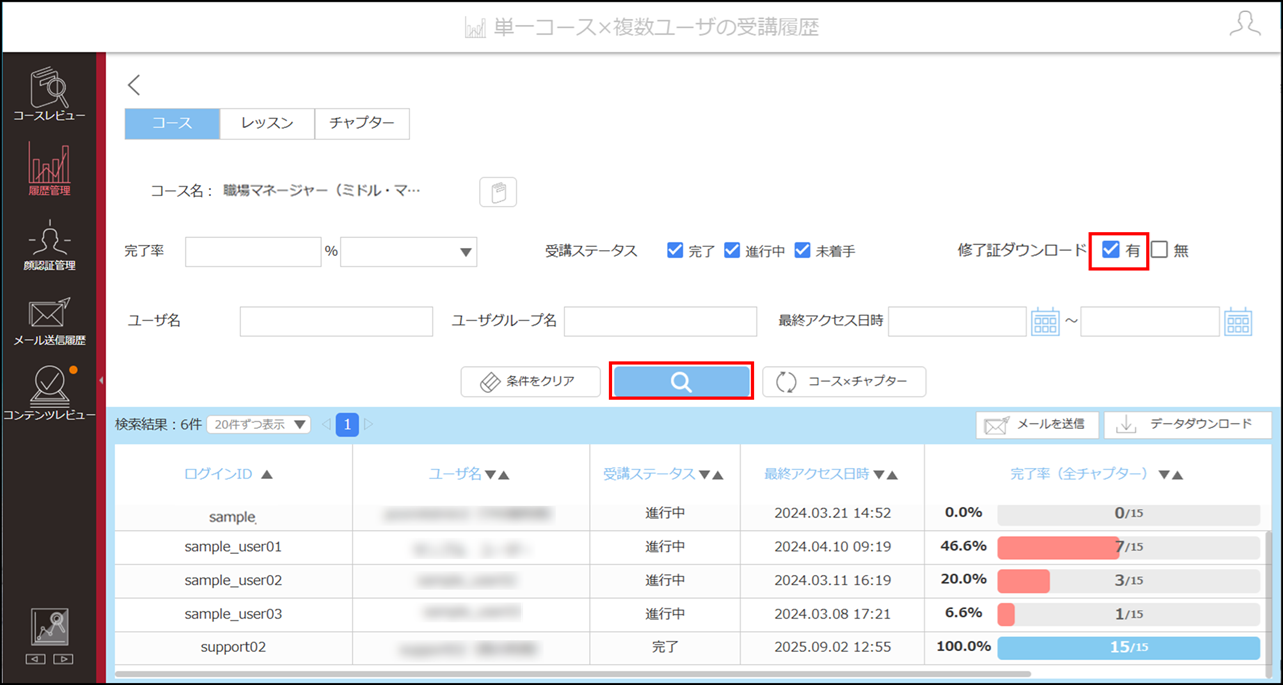
Task: Open the calendar for end access date
Action: pos(1238,322)
